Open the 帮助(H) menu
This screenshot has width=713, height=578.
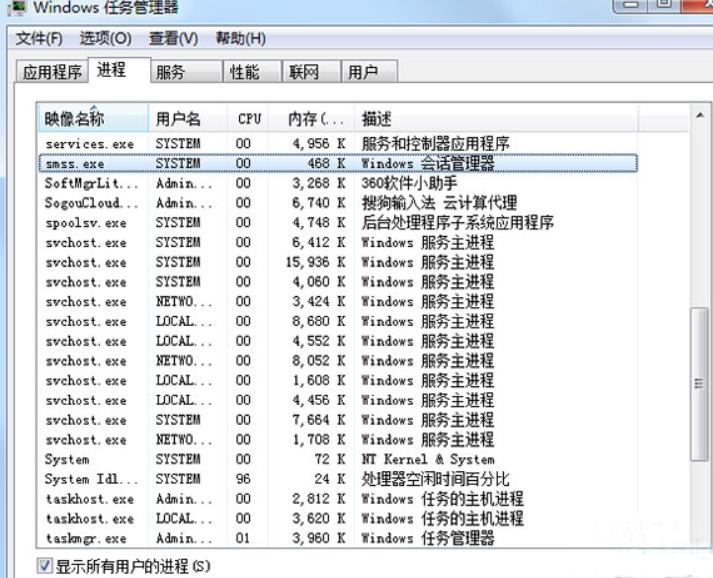coord(241,39)
